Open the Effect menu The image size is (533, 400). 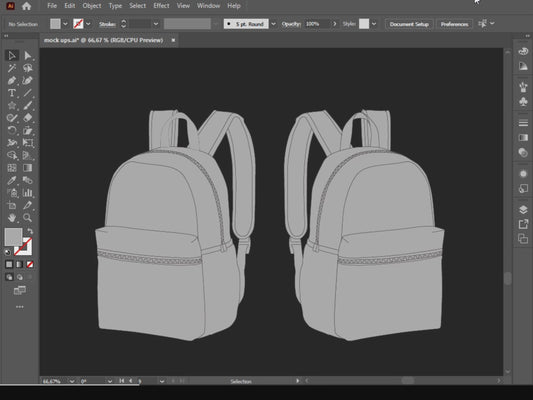tap(161, 6)
